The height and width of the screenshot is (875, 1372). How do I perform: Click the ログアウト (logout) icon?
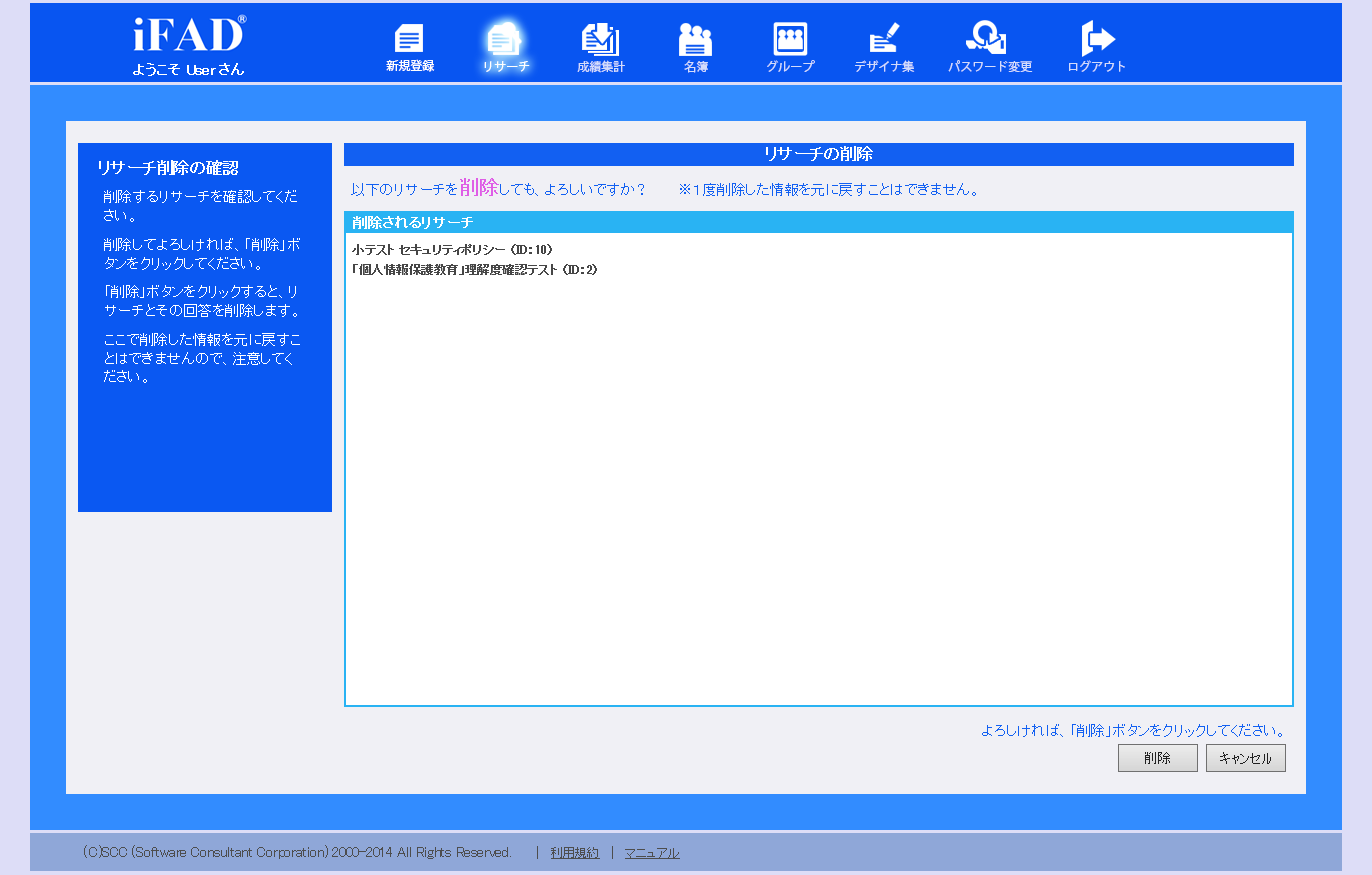point(1097,48)
